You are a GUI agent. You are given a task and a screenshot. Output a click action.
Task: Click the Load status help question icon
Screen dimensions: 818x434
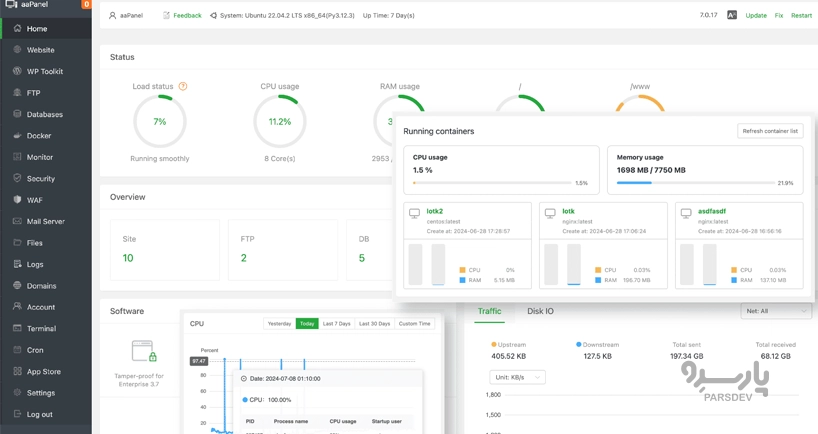(x=183, y=87)
